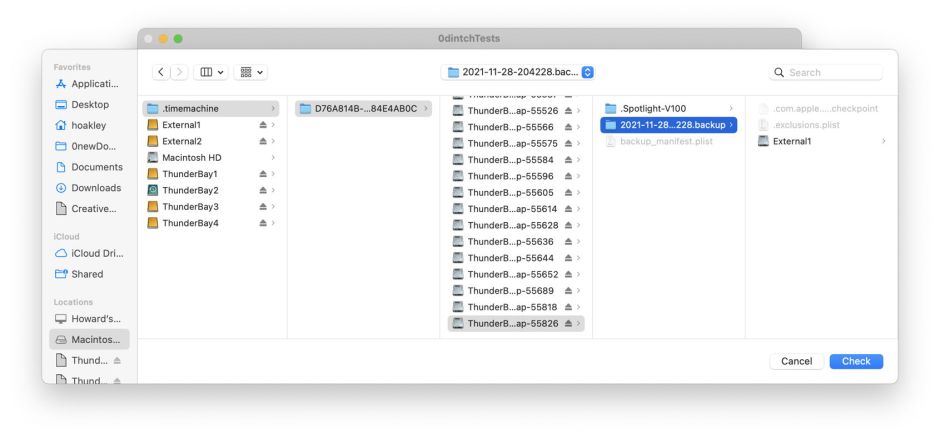Viewport: 940px width, 439px height.
Task: Click the Search input field
Action: point(832,73)
